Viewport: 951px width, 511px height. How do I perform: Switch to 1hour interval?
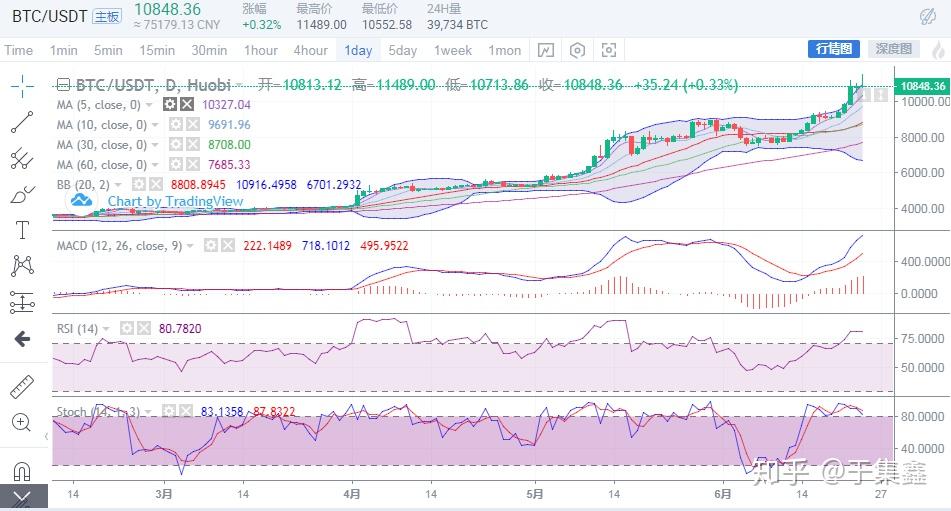(261, 50)
